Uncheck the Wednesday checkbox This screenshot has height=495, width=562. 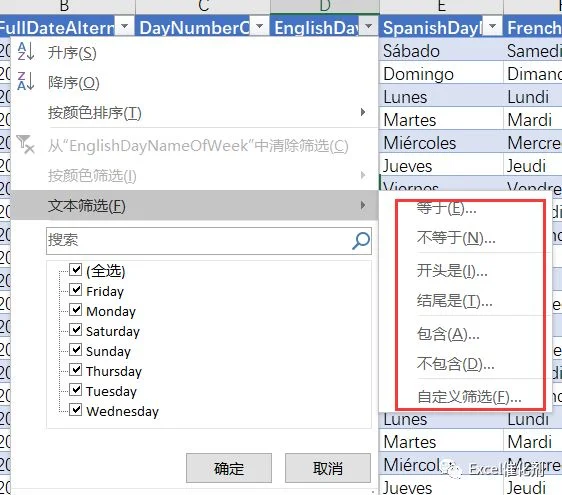(75, 410)
